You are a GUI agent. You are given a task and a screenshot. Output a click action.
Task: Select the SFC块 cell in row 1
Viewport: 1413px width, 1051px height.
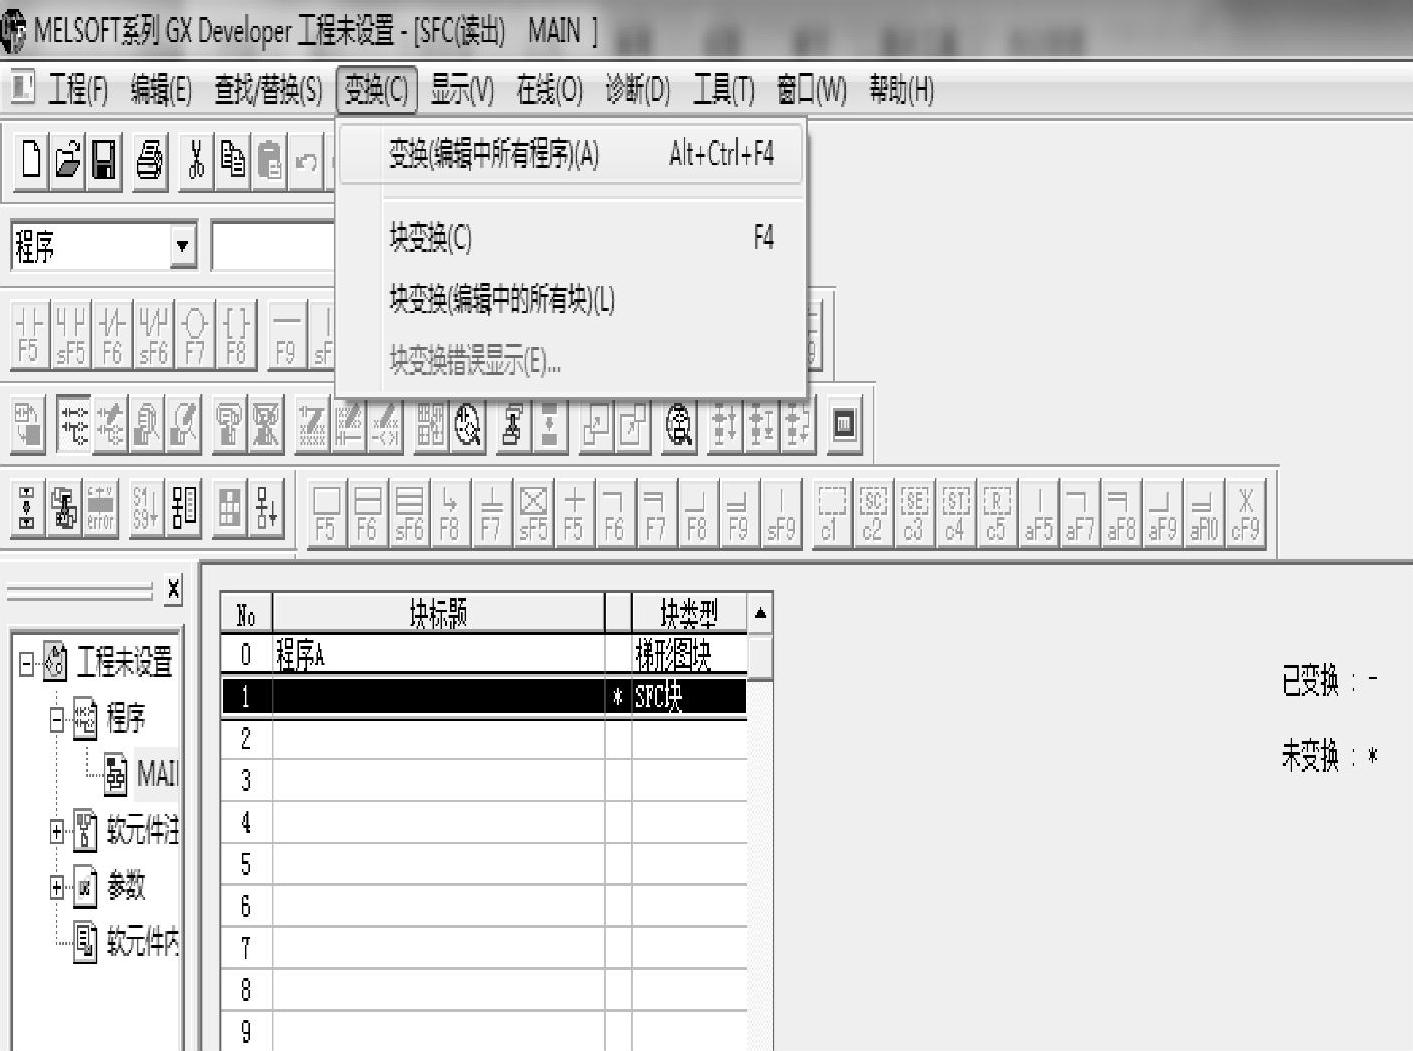click(689, 697)
